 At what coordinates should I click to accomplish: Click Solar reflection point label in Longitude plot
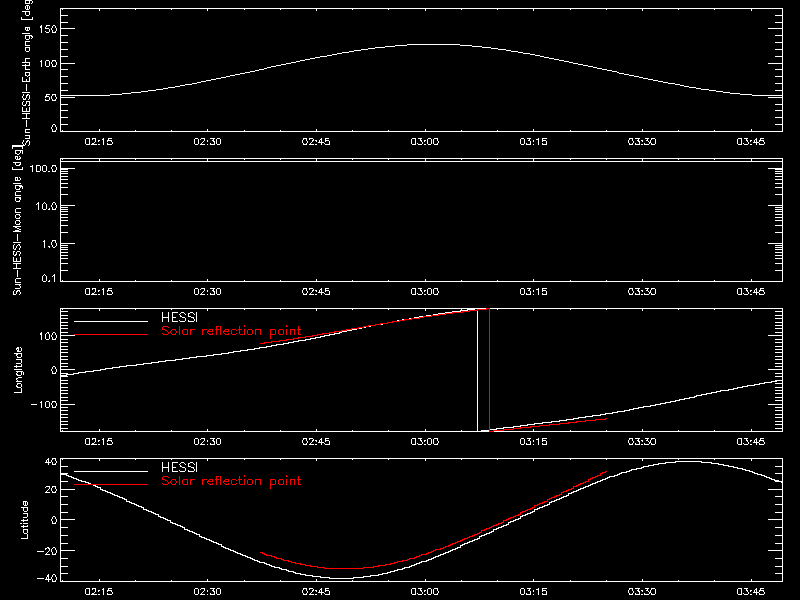231,331
